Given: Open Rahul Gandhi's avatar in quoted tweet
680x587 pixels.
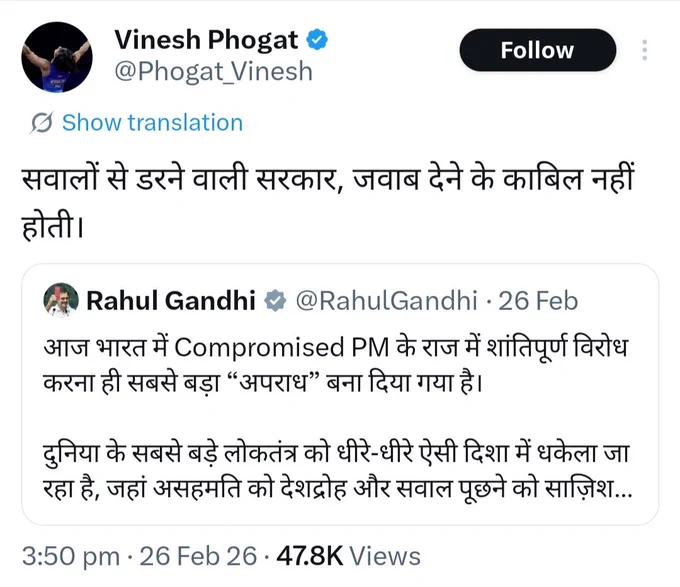Looking at the screenshot, I should point(61,300).
